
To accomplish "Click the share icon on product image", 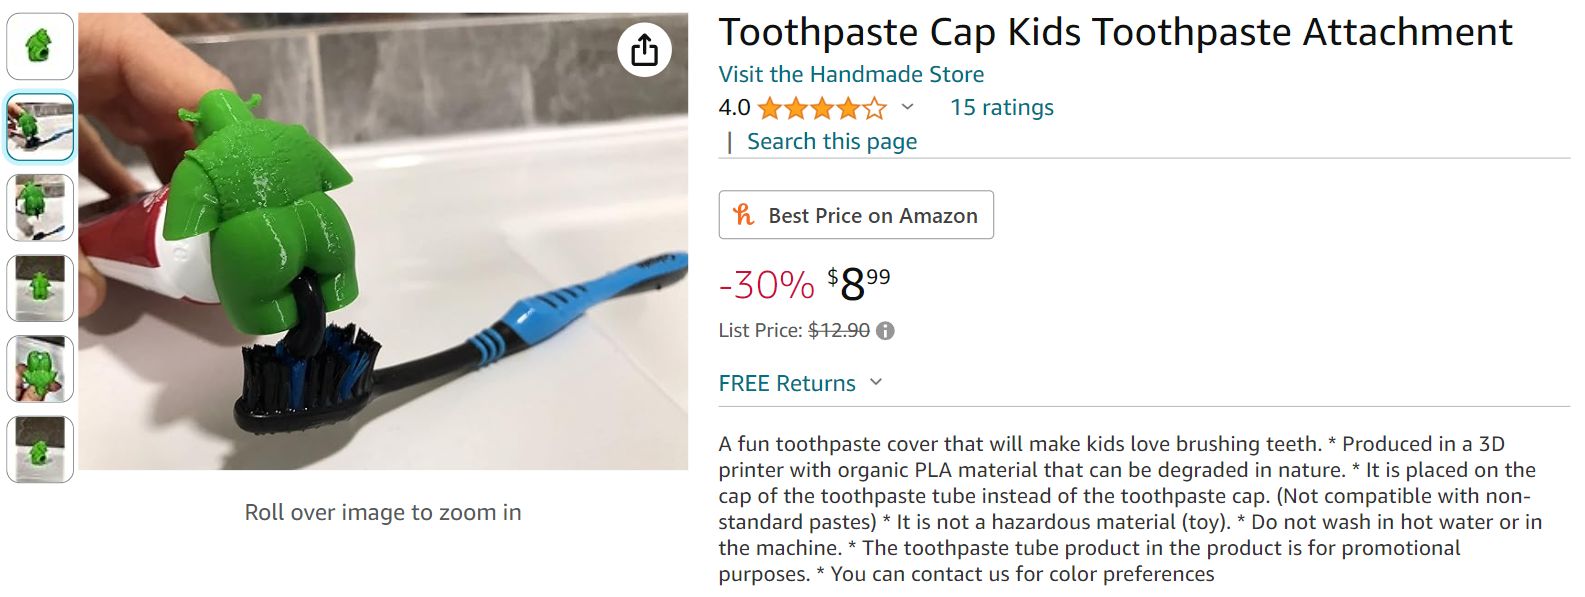I will (x=645, y=49).
